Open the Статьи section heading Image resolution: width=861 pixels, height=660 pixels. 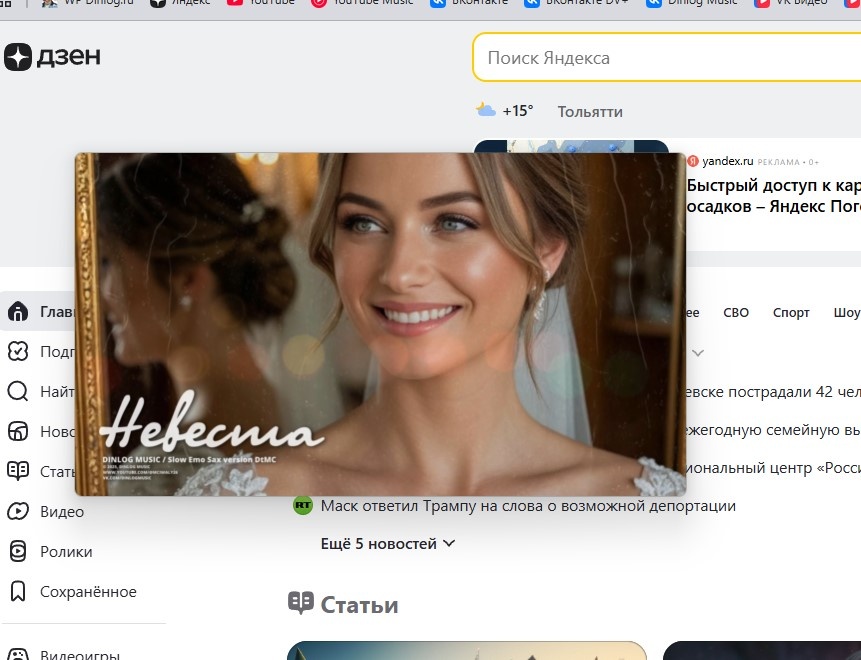click(x=343, y=604)
